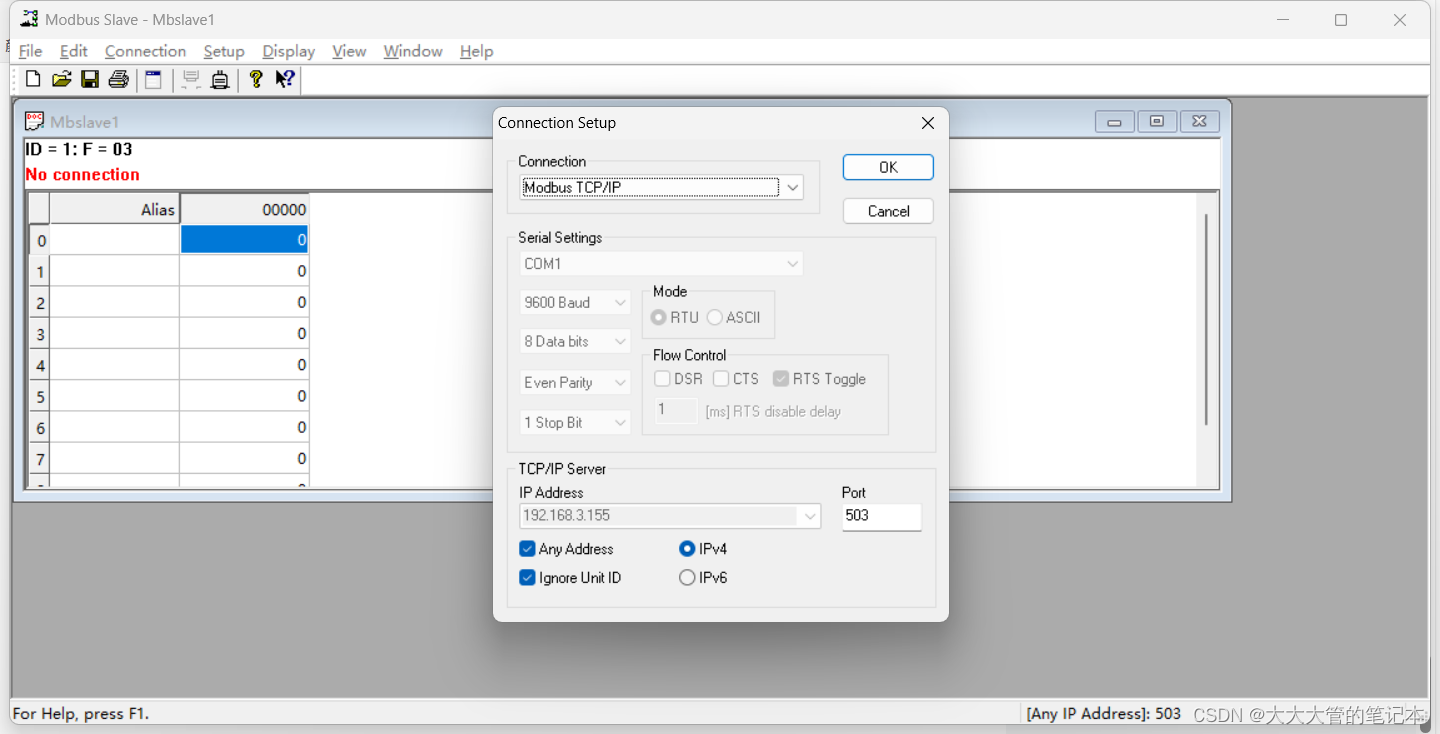The height and width of the screenshot is (734, 1440).
Task: Click the value cell in row 2
Action: point(244,302)
